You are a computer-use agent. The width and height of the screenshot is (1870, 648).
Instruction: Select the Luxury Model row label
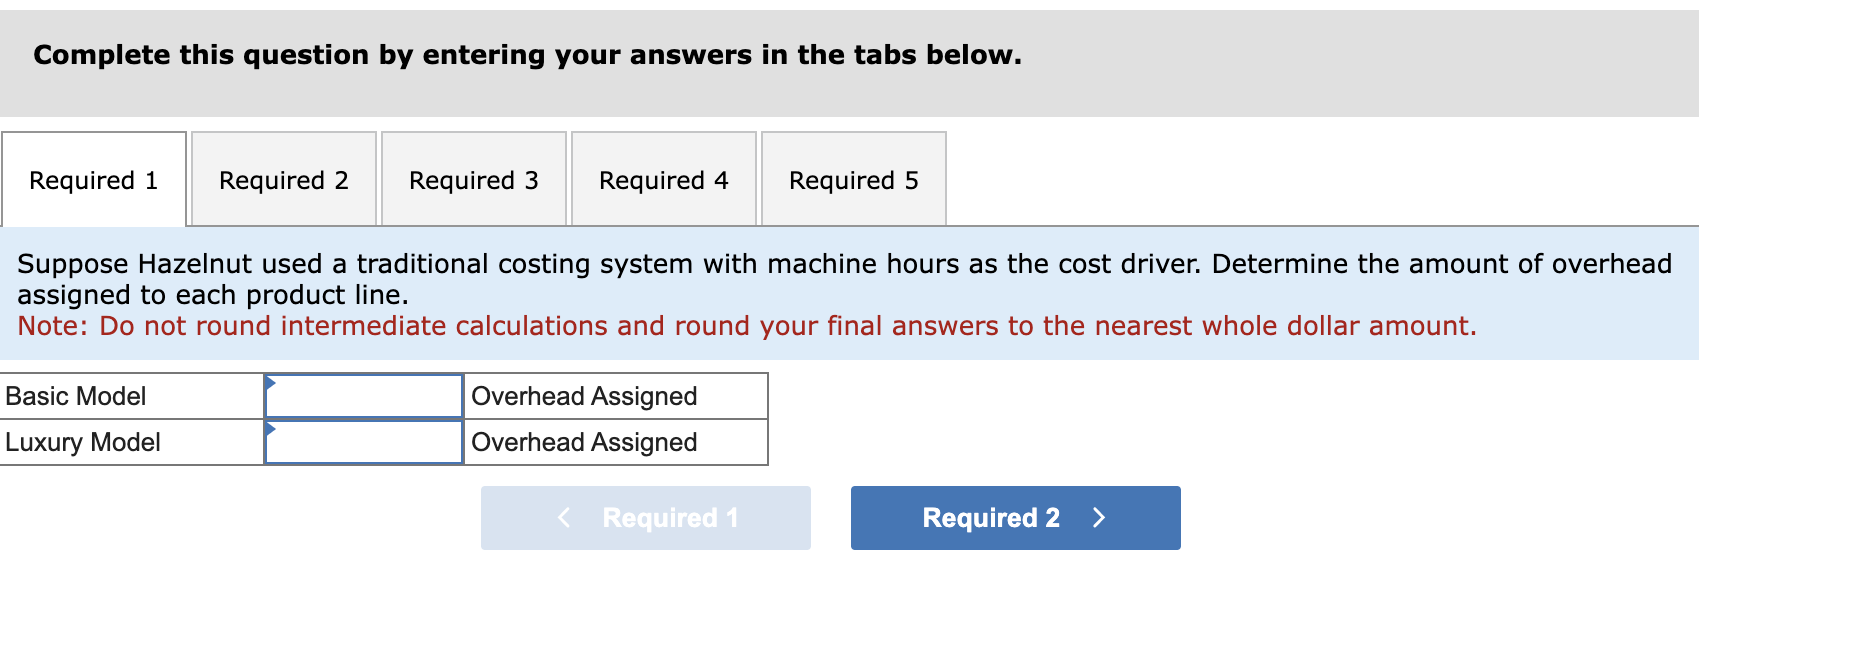pyautogui.click(x=83, y=441)
